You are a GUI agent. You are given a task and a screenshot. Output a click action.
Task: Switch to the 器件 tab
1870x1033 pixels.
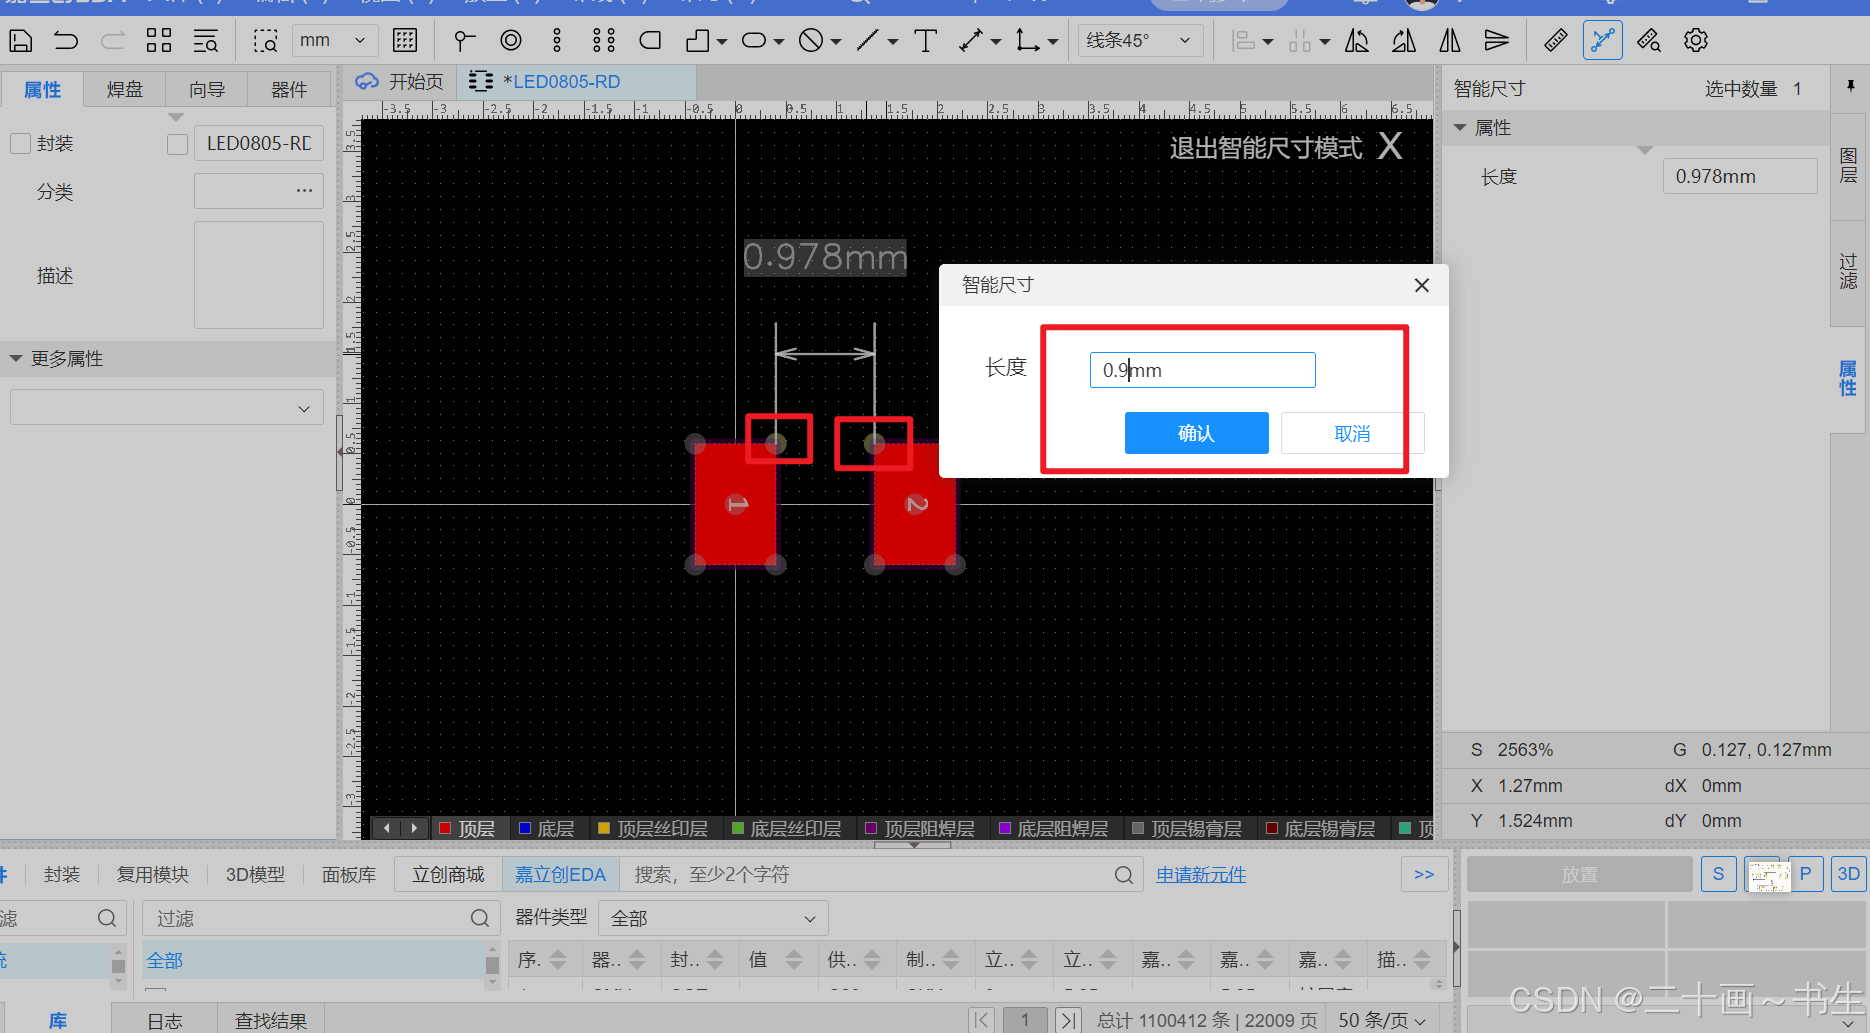289,90
